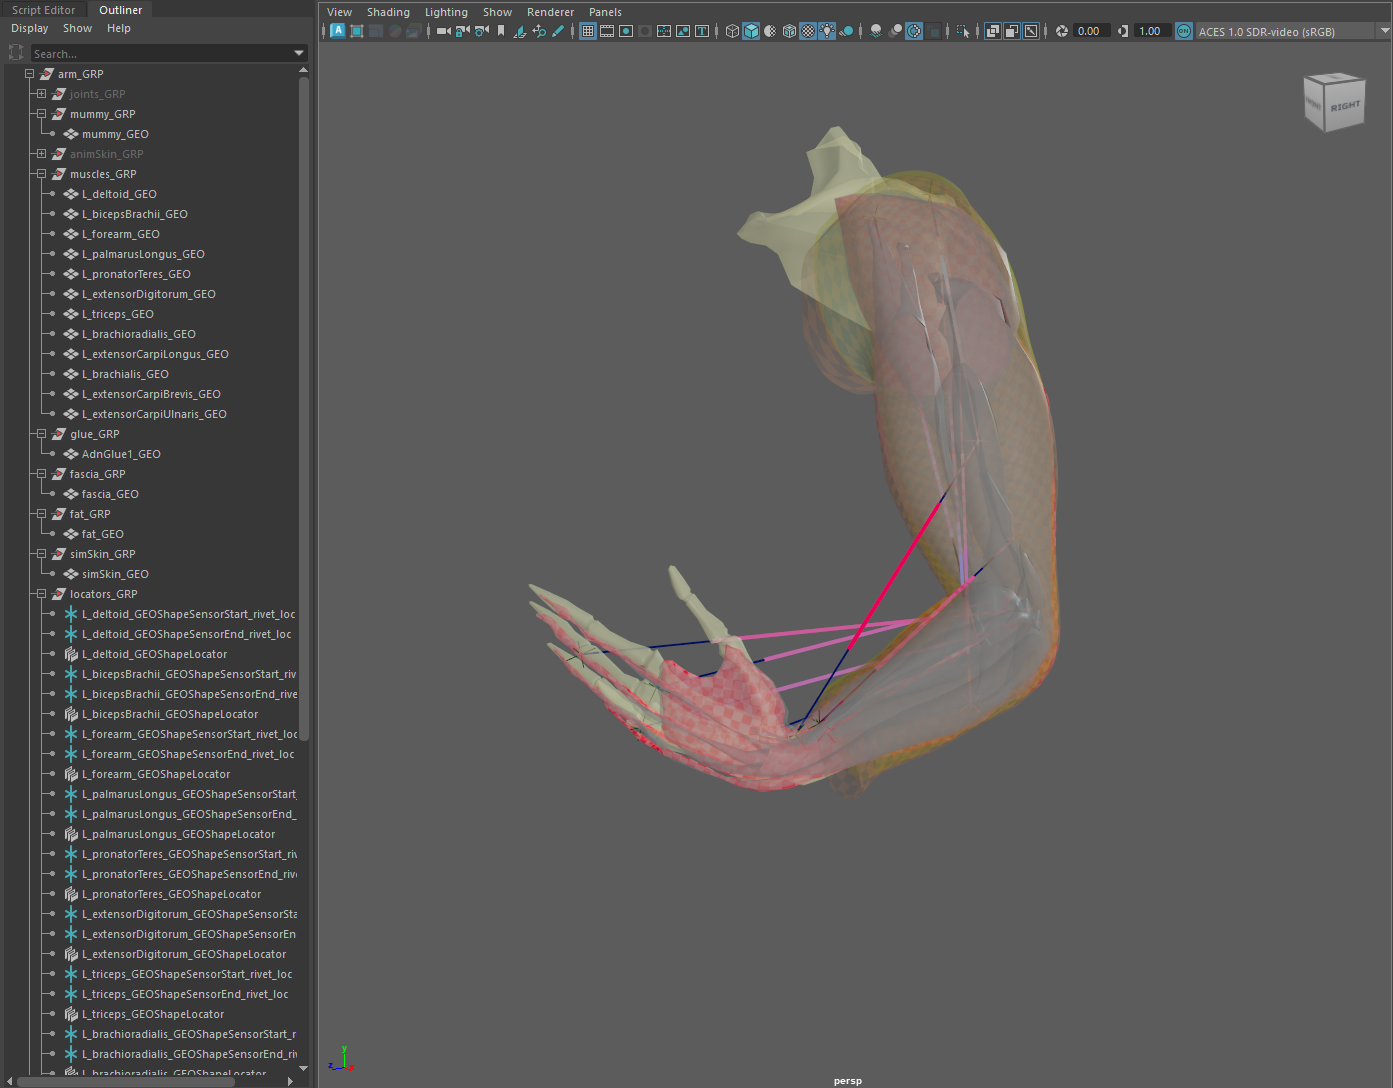1393x1088 pixels.
Task: Toggle the color management ON button
Action: (x=1184, y=31)
